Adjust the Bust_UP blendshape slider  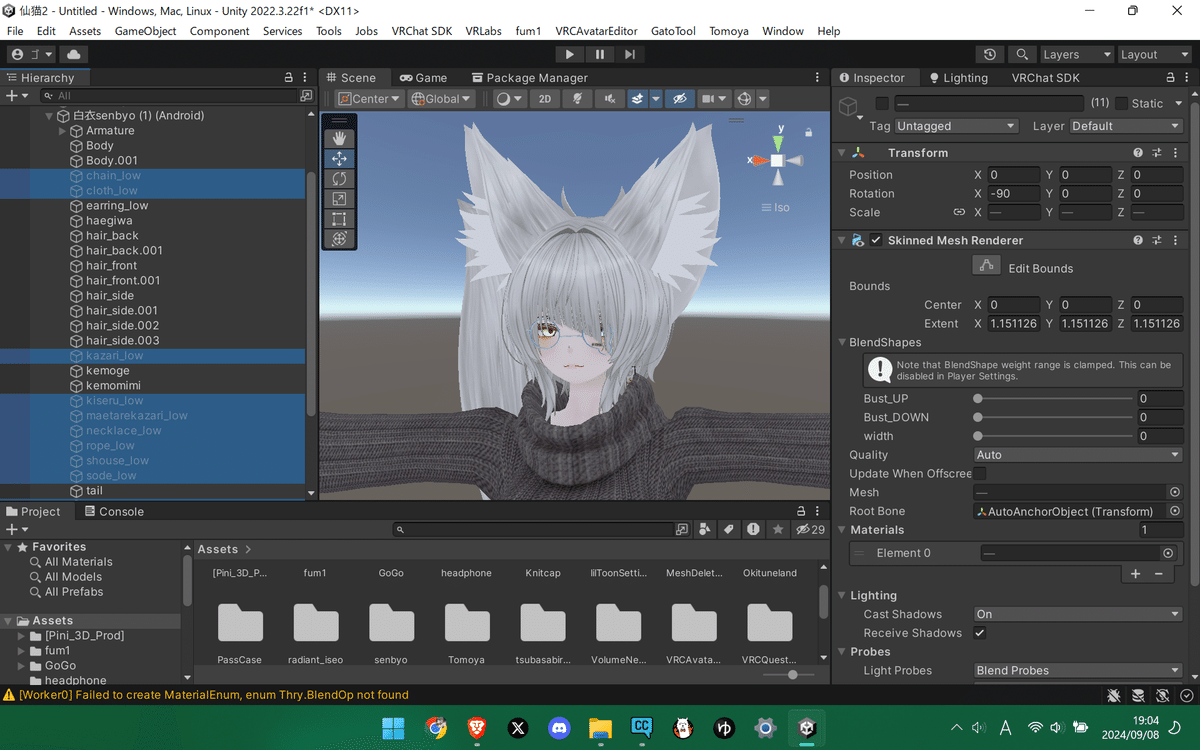[1054, 398]
